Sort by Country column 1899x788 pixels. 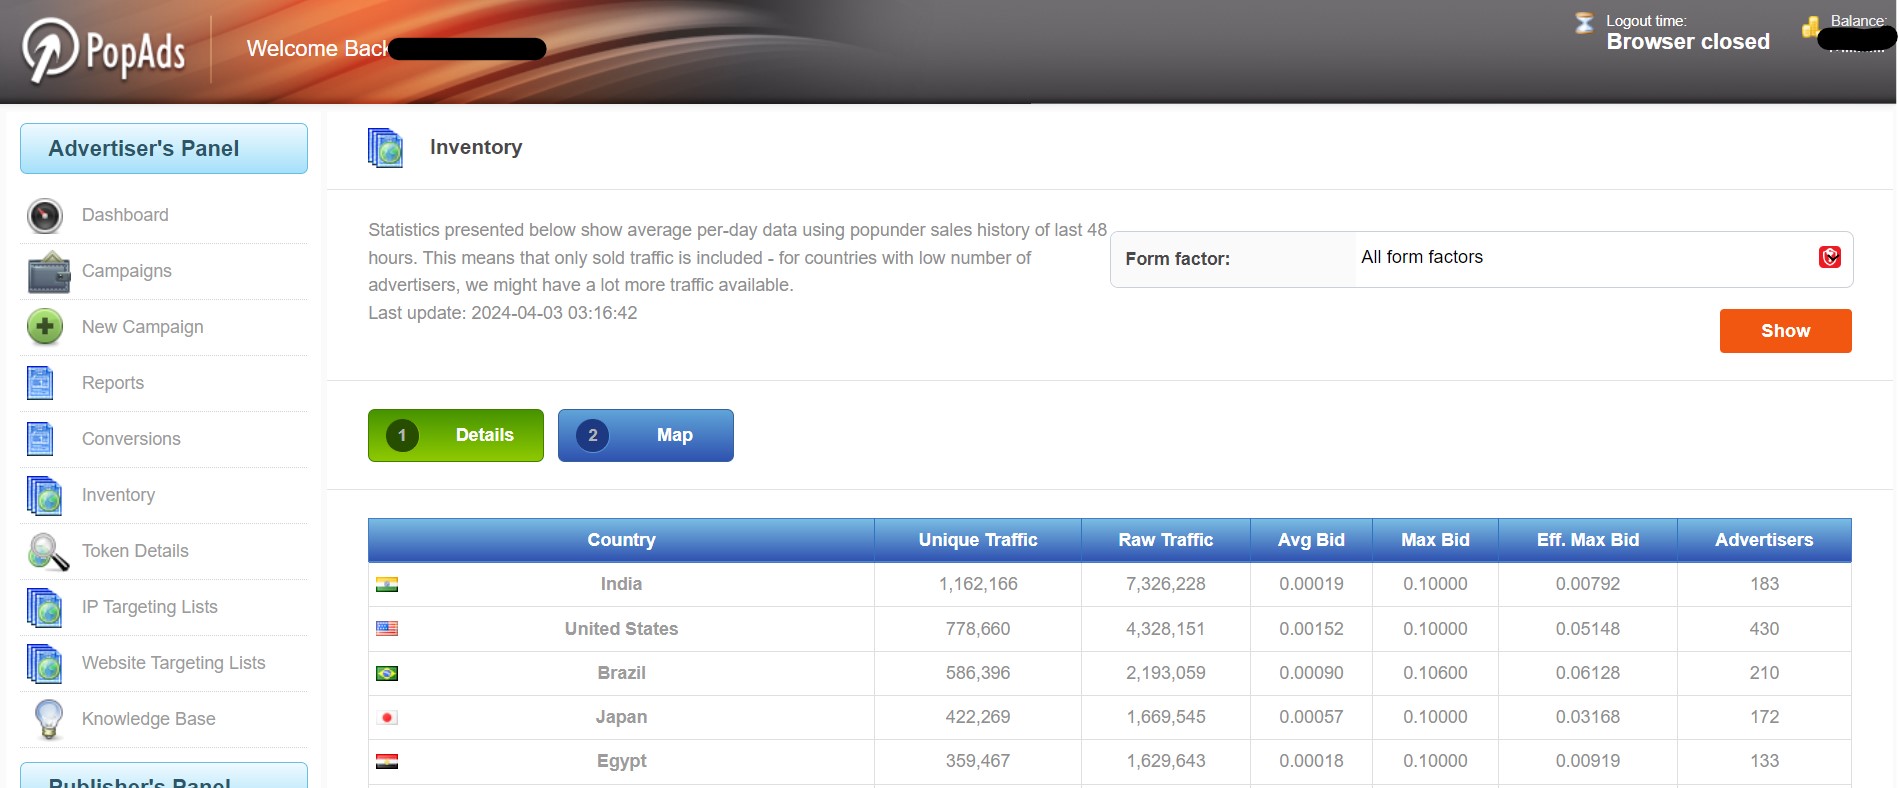[621, 540]
